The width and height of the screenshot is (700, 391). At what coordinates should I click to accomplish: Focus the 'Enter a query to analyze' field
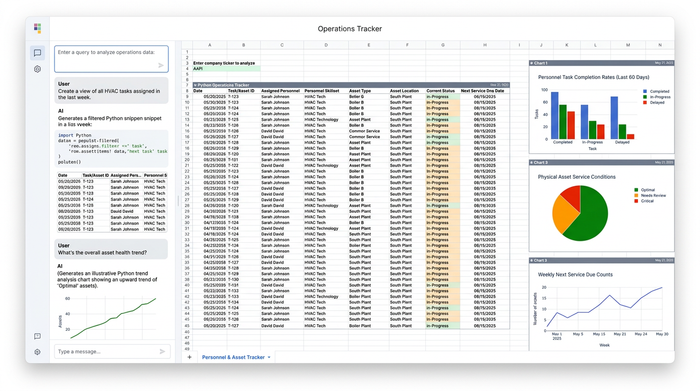click(112, 58)
